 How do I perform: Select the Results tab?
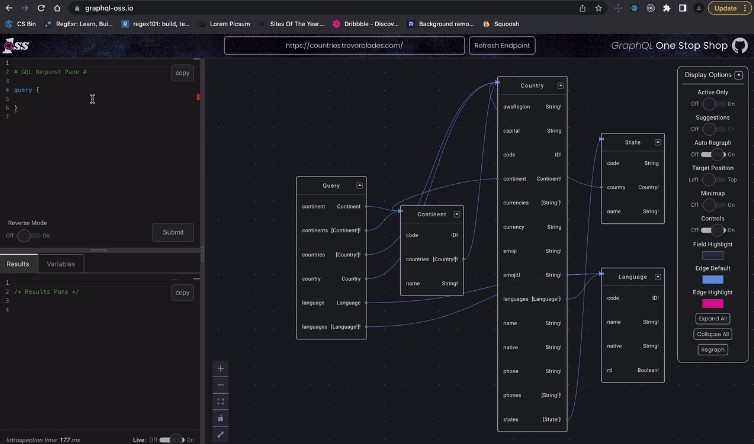click(19, 264)
